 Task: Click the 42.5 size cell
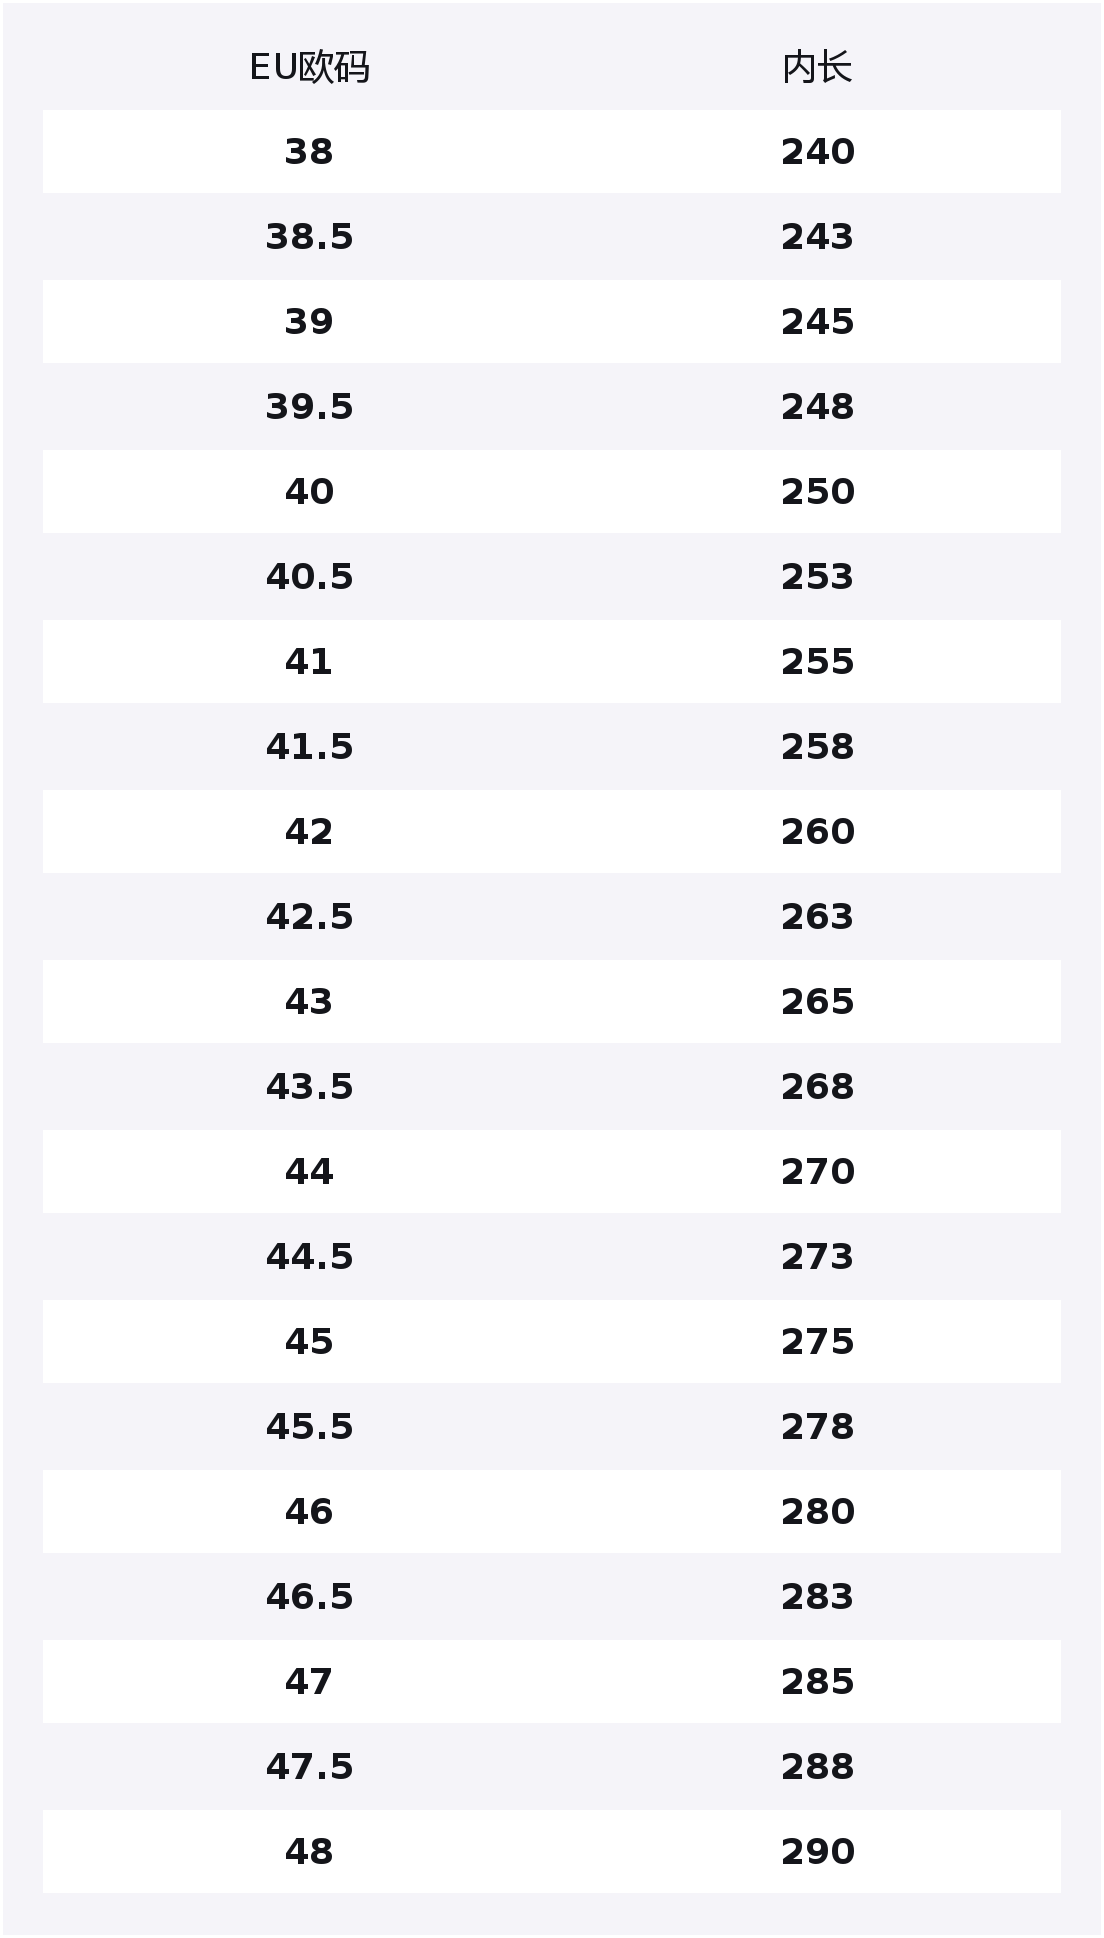309,917
